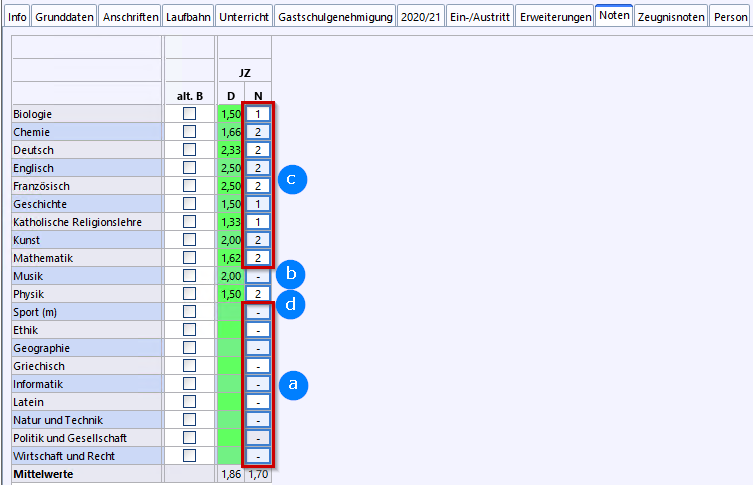The height and width of the screenshot is (485, 753).
Task: Enable alt. B checkbox for Geographie
Action: point(190,348)
